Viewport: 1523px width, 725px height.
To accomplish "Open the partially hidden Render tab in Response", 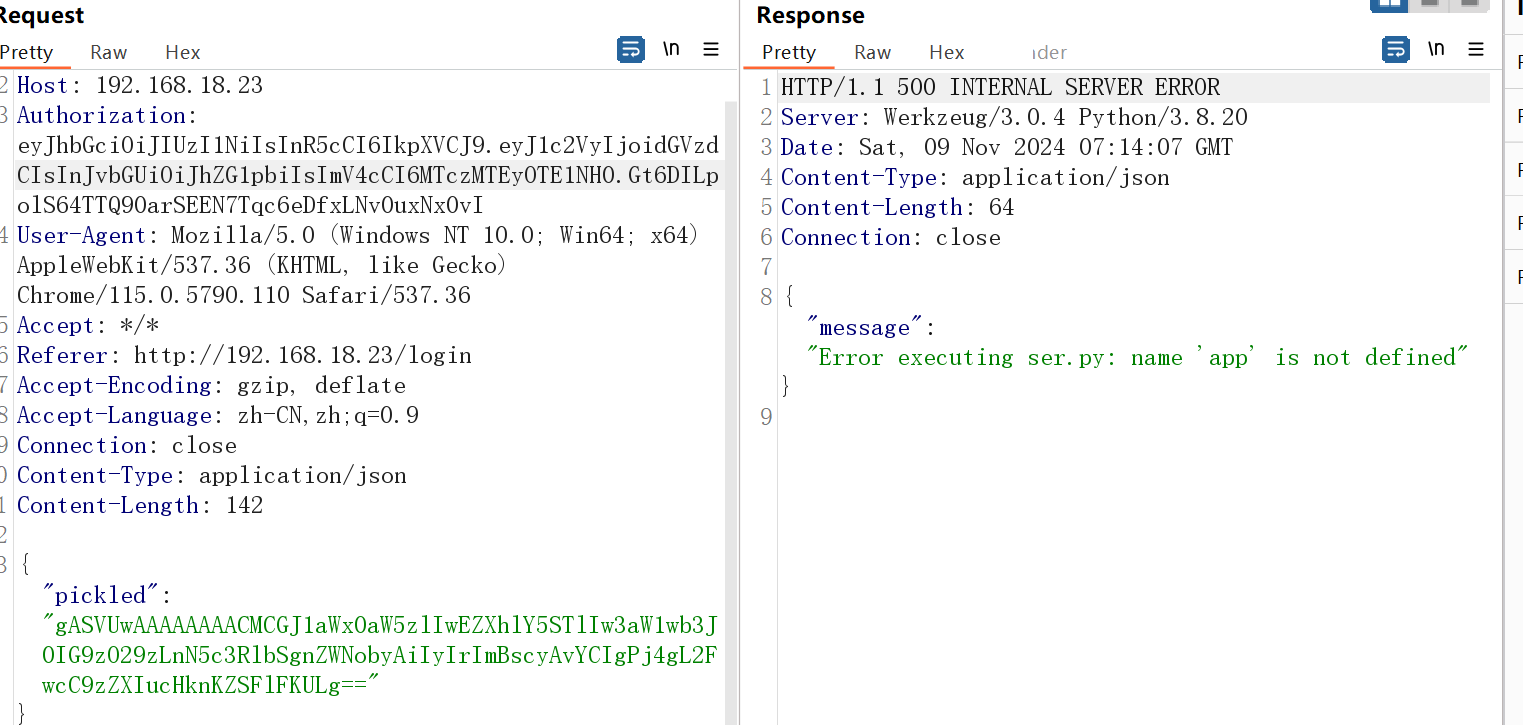I will pyautogui.click(x=1049, y=52).
